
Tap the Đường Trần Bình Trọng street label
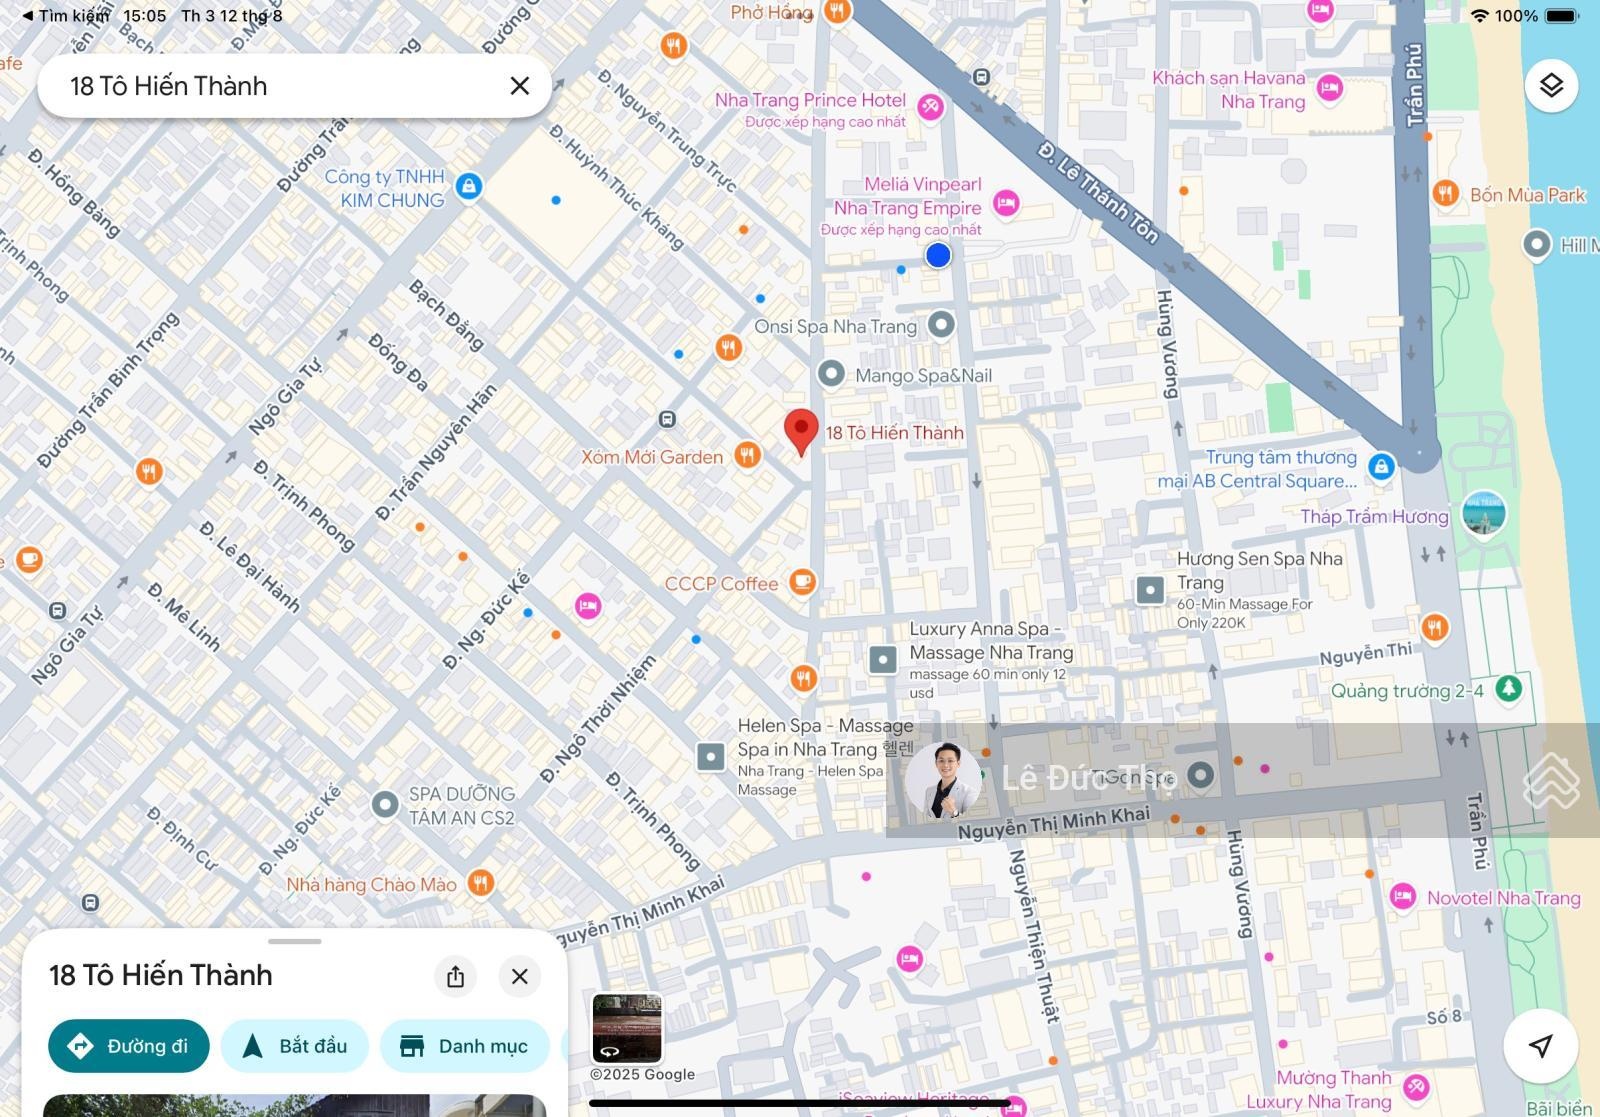[x=108, y=390]
